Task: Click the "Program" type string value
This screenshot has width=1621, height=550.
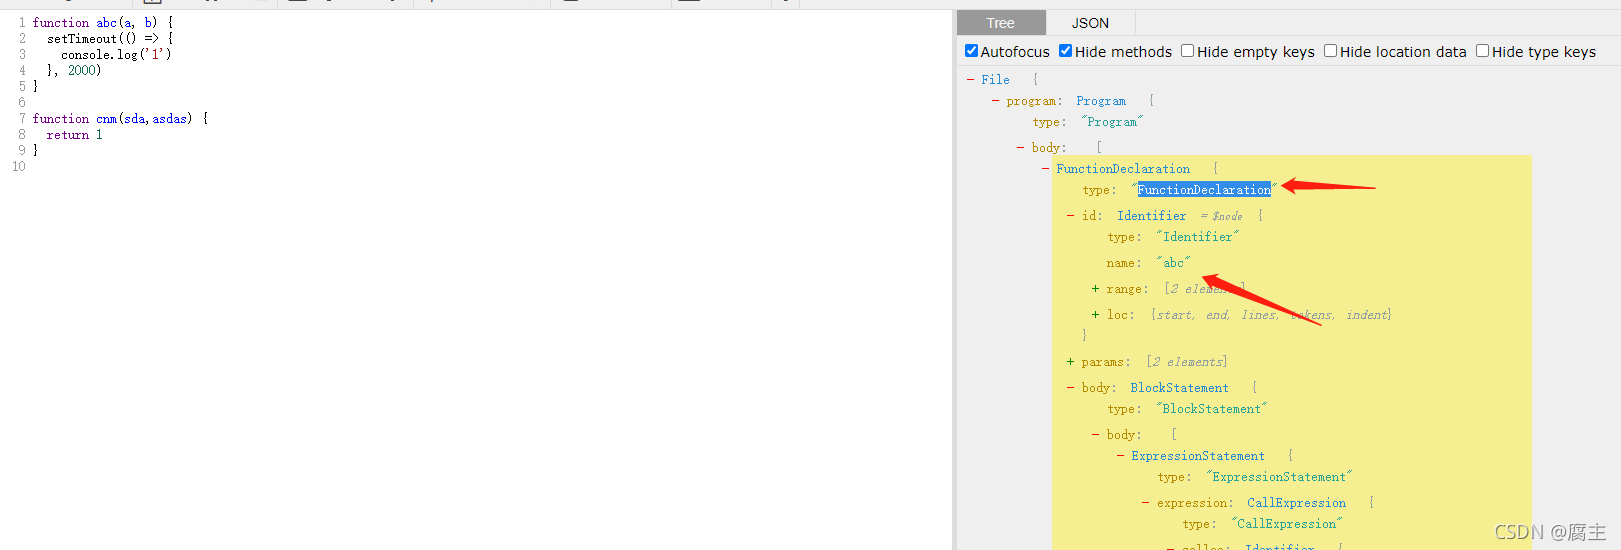Action: point(1112,122)
